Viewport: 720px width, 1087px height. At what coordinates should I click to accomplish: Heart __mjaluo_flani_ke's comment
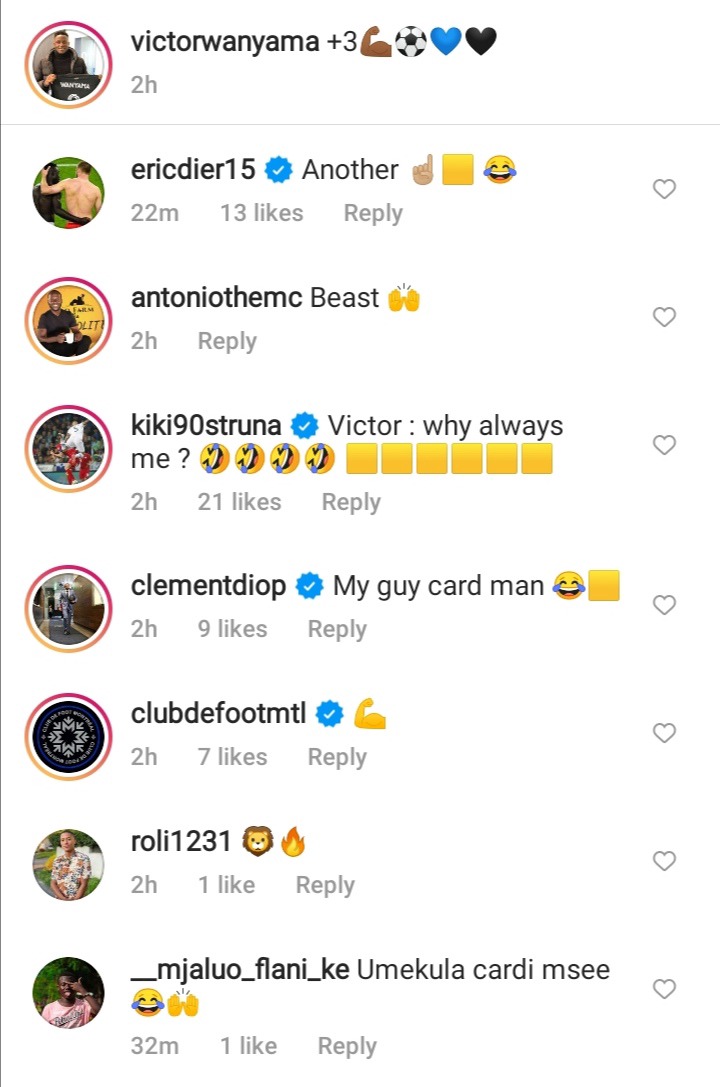[x=664, y=989]
